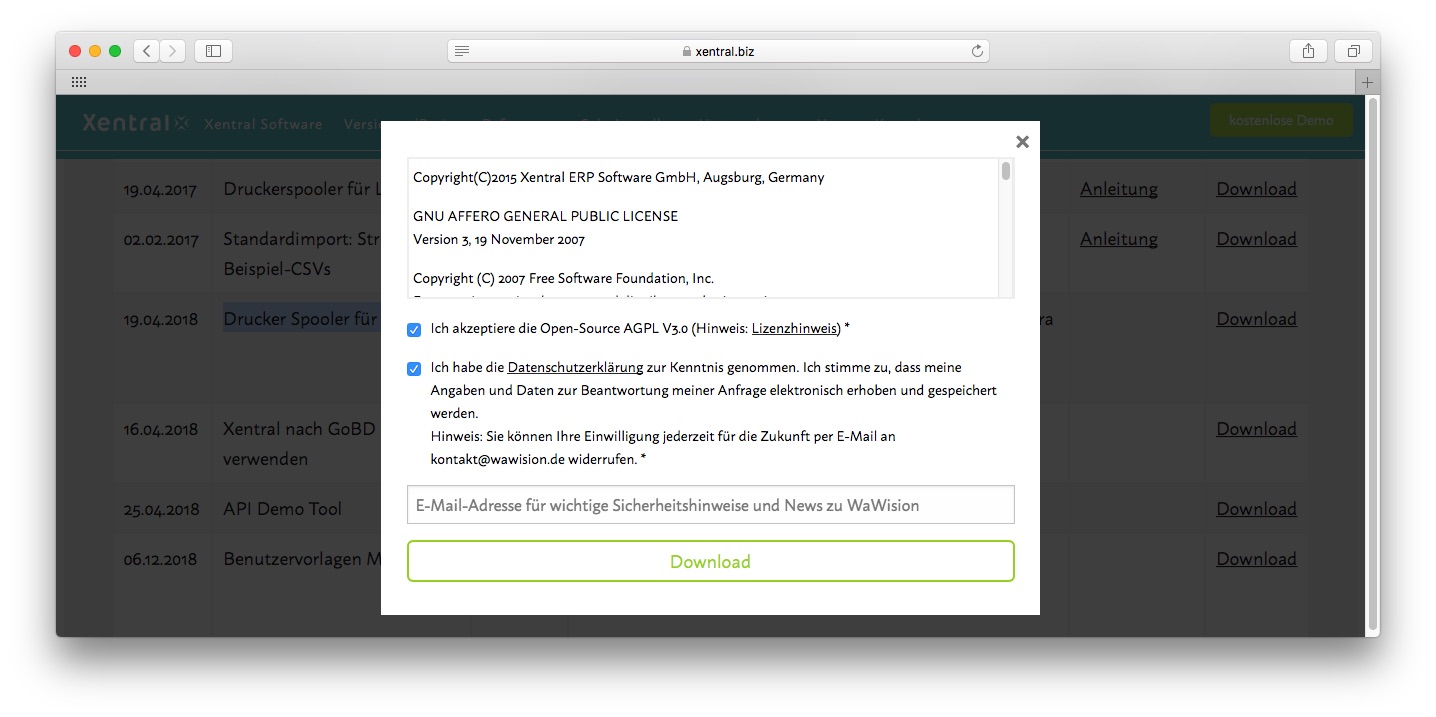The height and width of the screenshot is (717, 1436).
Task: Uncheck the AGPL V3.0 acceptance checkbox
Action: click(x=414, y=329)
